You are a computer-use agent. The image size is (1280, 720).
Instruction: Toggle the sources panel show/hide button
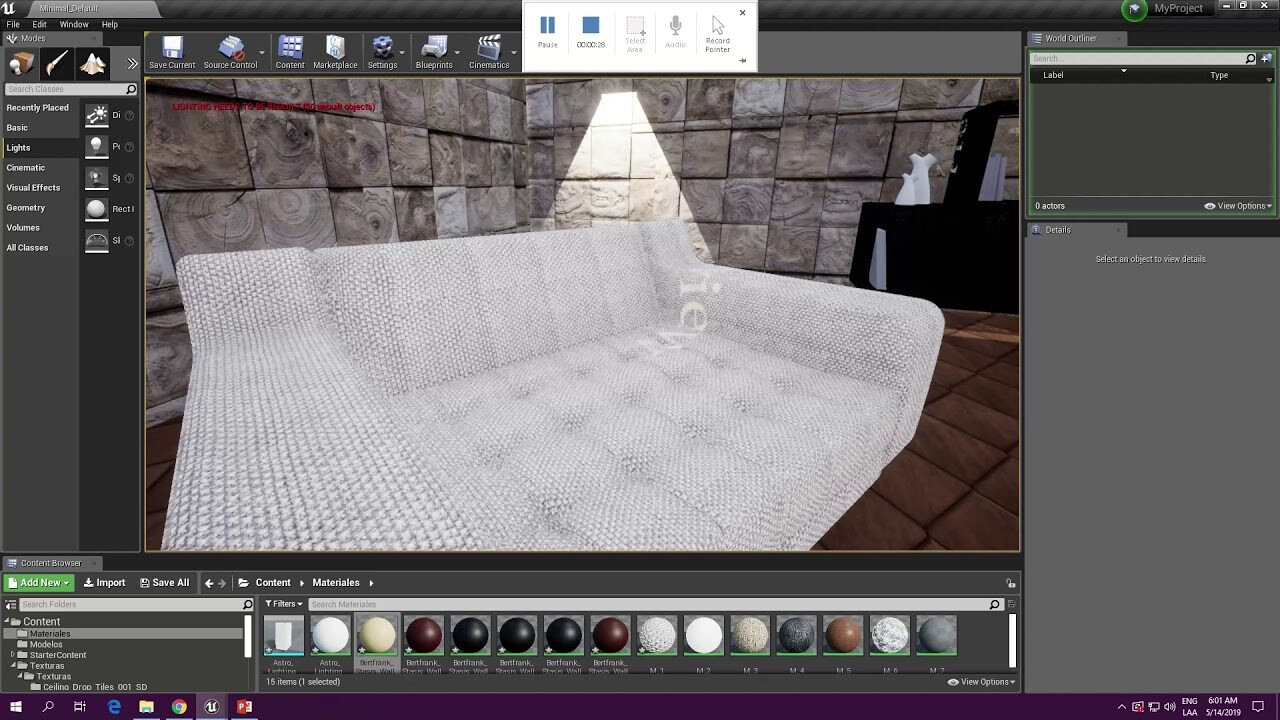pos(11,605)
